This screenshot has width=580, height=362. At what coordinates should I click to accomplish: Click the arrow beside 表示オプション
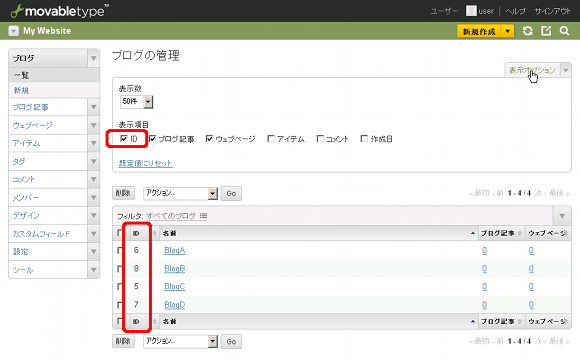coord(566,70)
